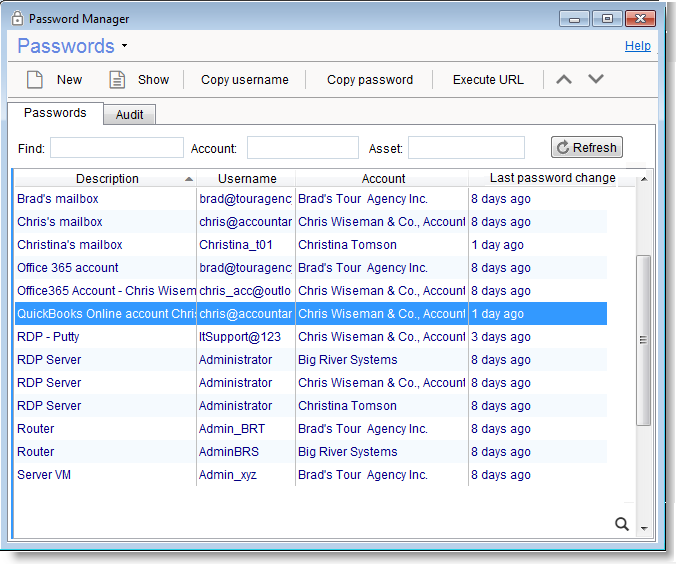Sort by the Description column header

point(107,178)
